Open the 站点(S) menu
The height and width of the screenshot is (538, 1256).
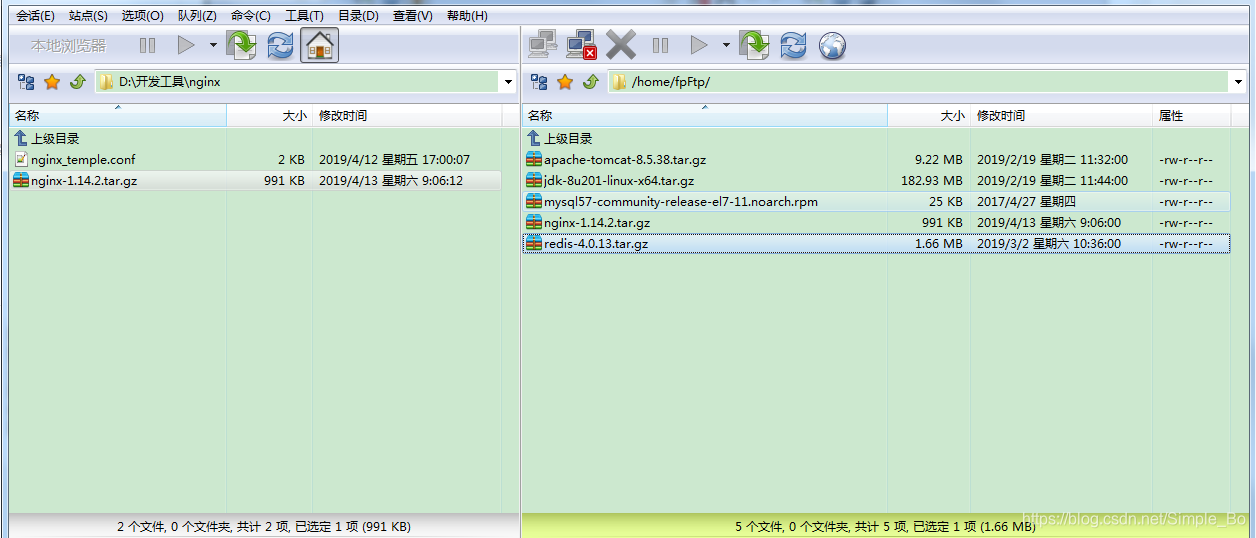88,16
